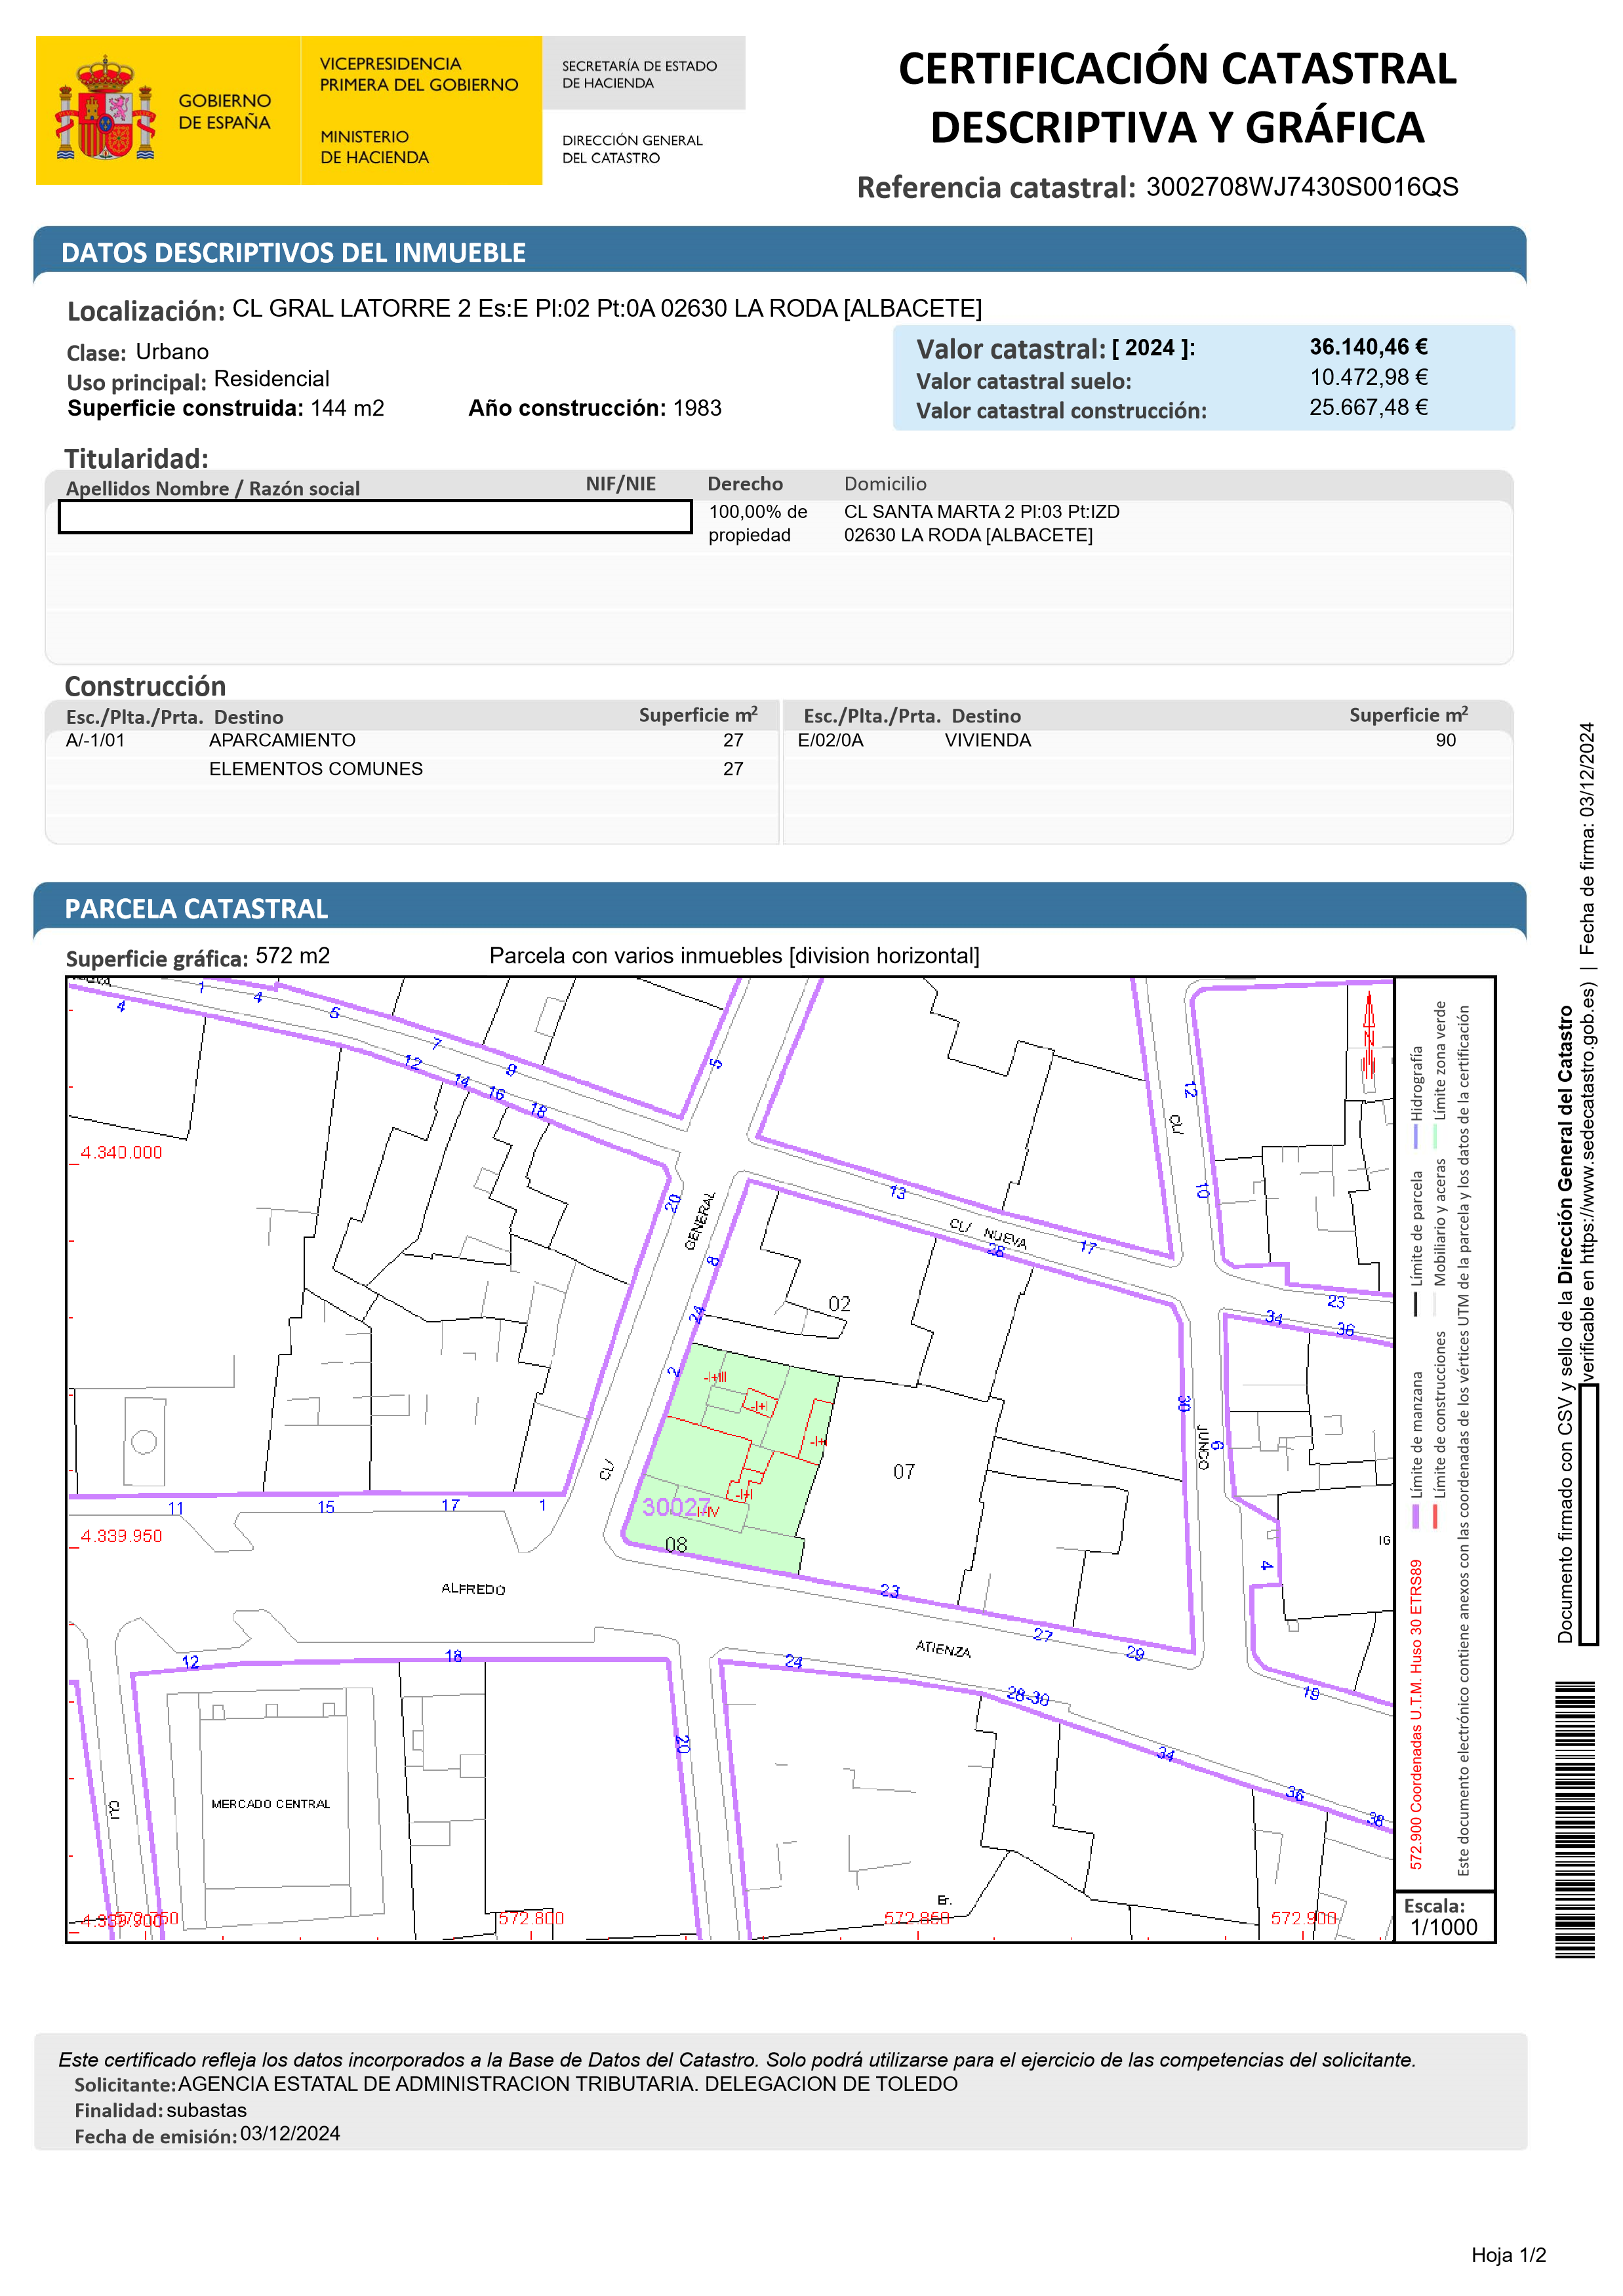Click the DIRECCIÓN GENERAL DEL CATASTRO logo

click(x=632, y=149)
